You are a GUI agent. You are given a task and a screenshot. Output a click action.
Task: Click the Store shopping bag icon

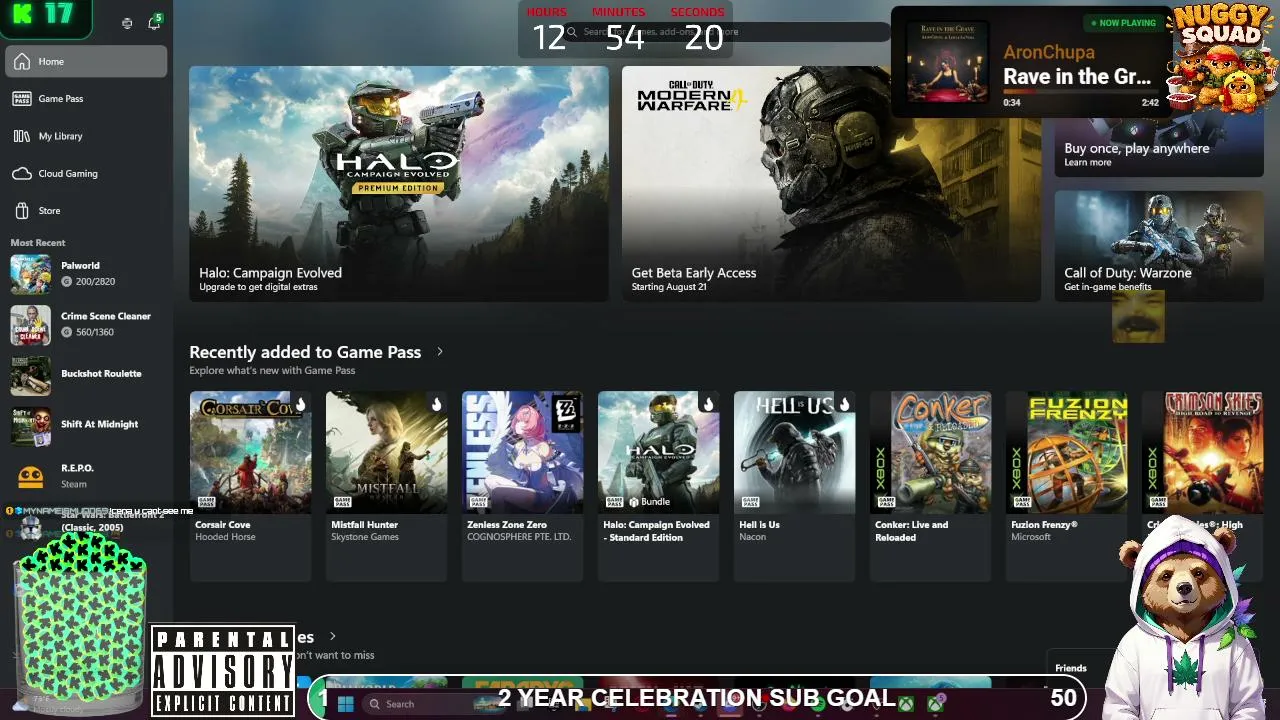coord(22,211)
